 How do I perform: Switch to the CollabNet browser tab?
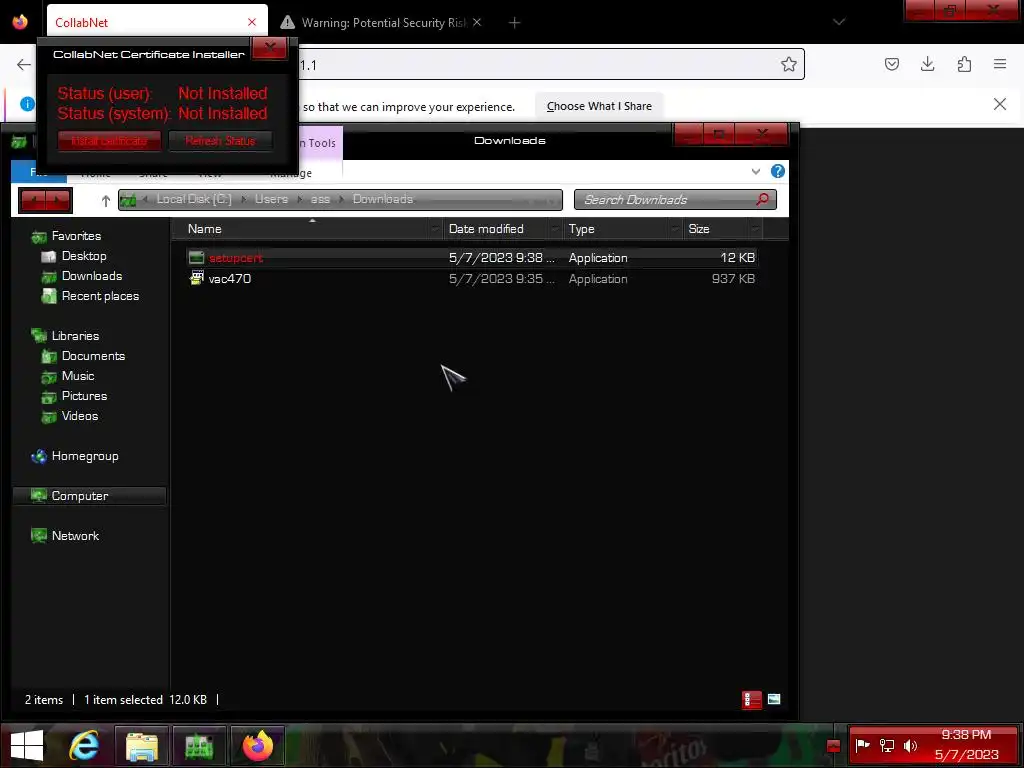coord(149,22)
